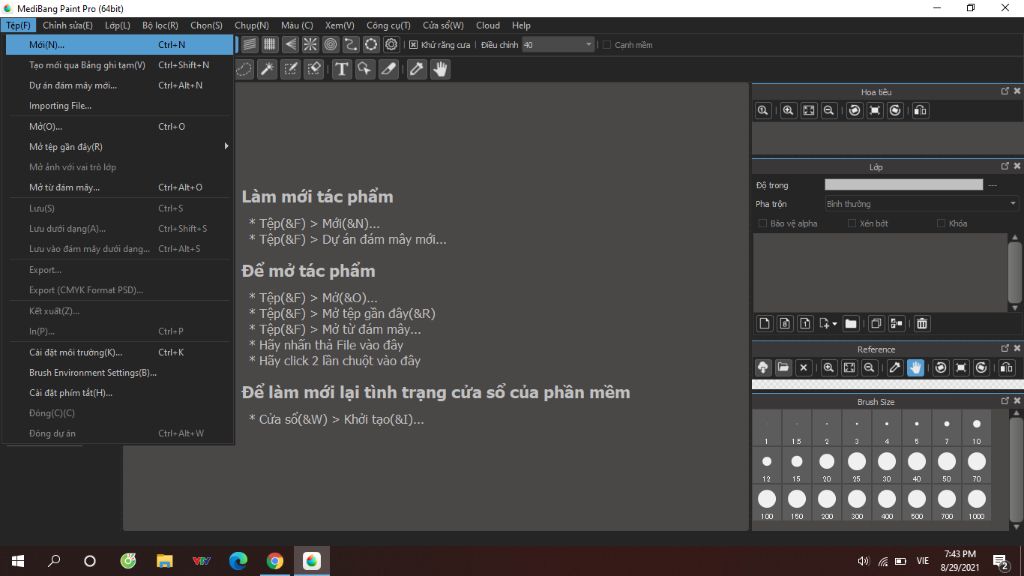This screenshot has width=1024, height=576.
Task: Click the X clear icon in Reference panel
Action: pyautogui.click(x=803, y=368)
